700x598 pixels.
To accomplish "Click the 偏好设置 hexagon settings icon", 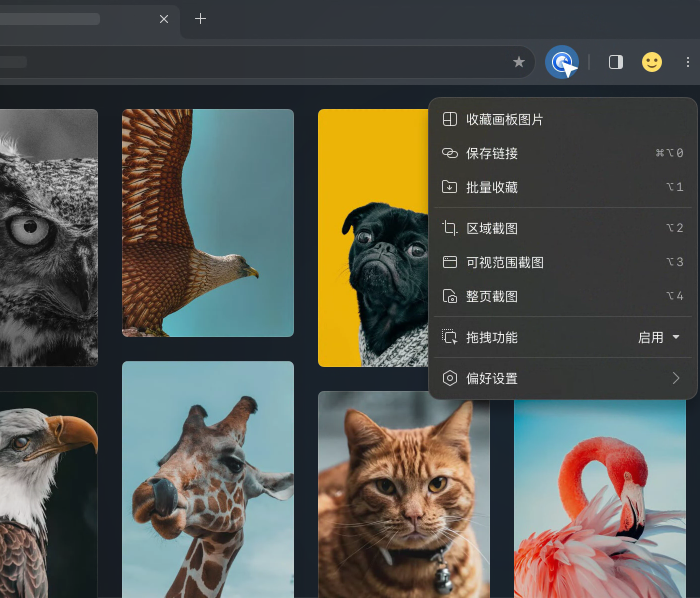I will [x=450, y=378].
